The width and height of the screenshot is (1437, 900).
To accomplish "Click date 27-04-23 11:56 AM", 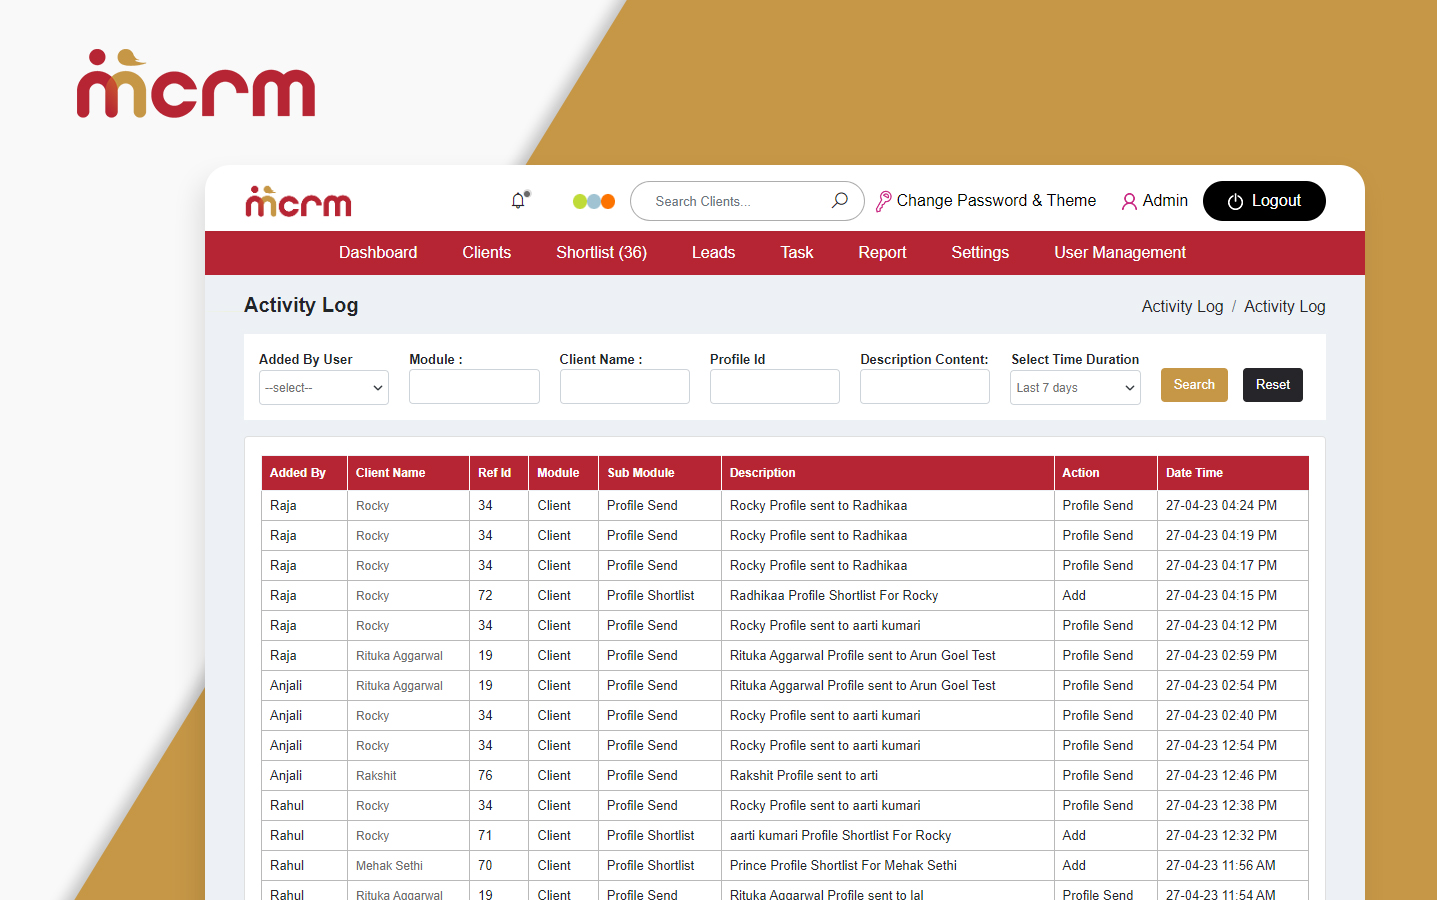I will coord(1221,865).
